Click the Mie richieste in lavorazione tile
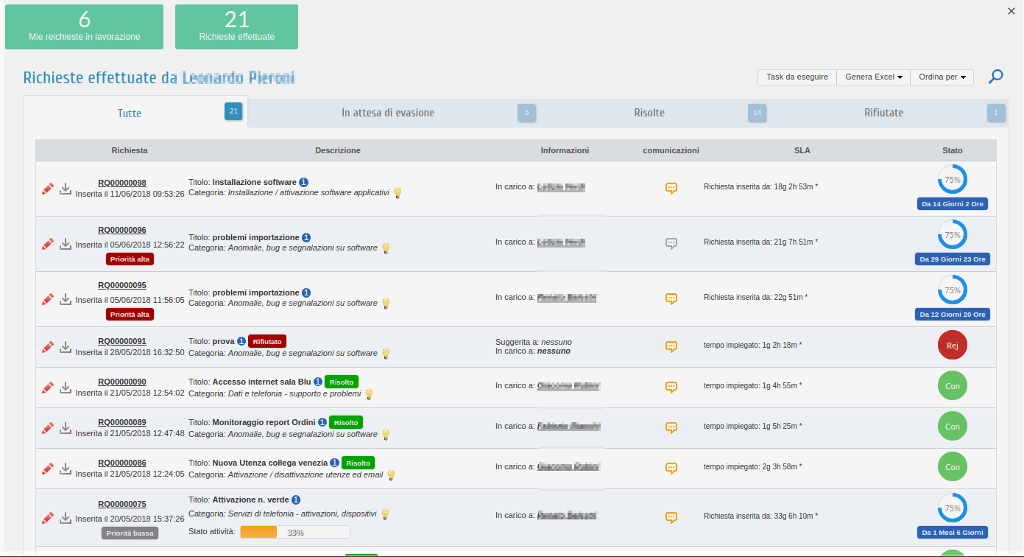Image resolution: width=1024 pixels, height=557 pixels. click(84, 27)
